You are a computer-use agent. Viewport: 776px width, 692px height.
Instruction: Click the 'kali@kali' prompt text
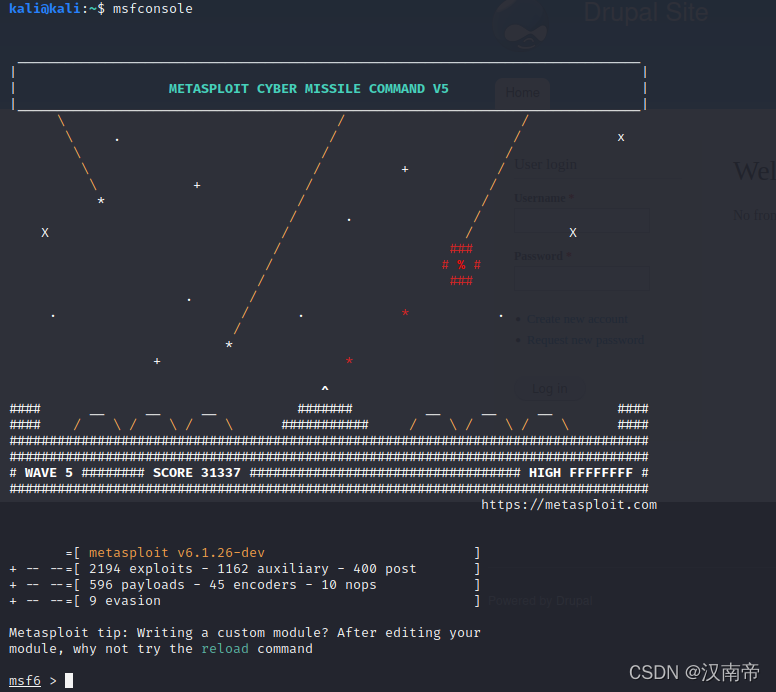45,9
